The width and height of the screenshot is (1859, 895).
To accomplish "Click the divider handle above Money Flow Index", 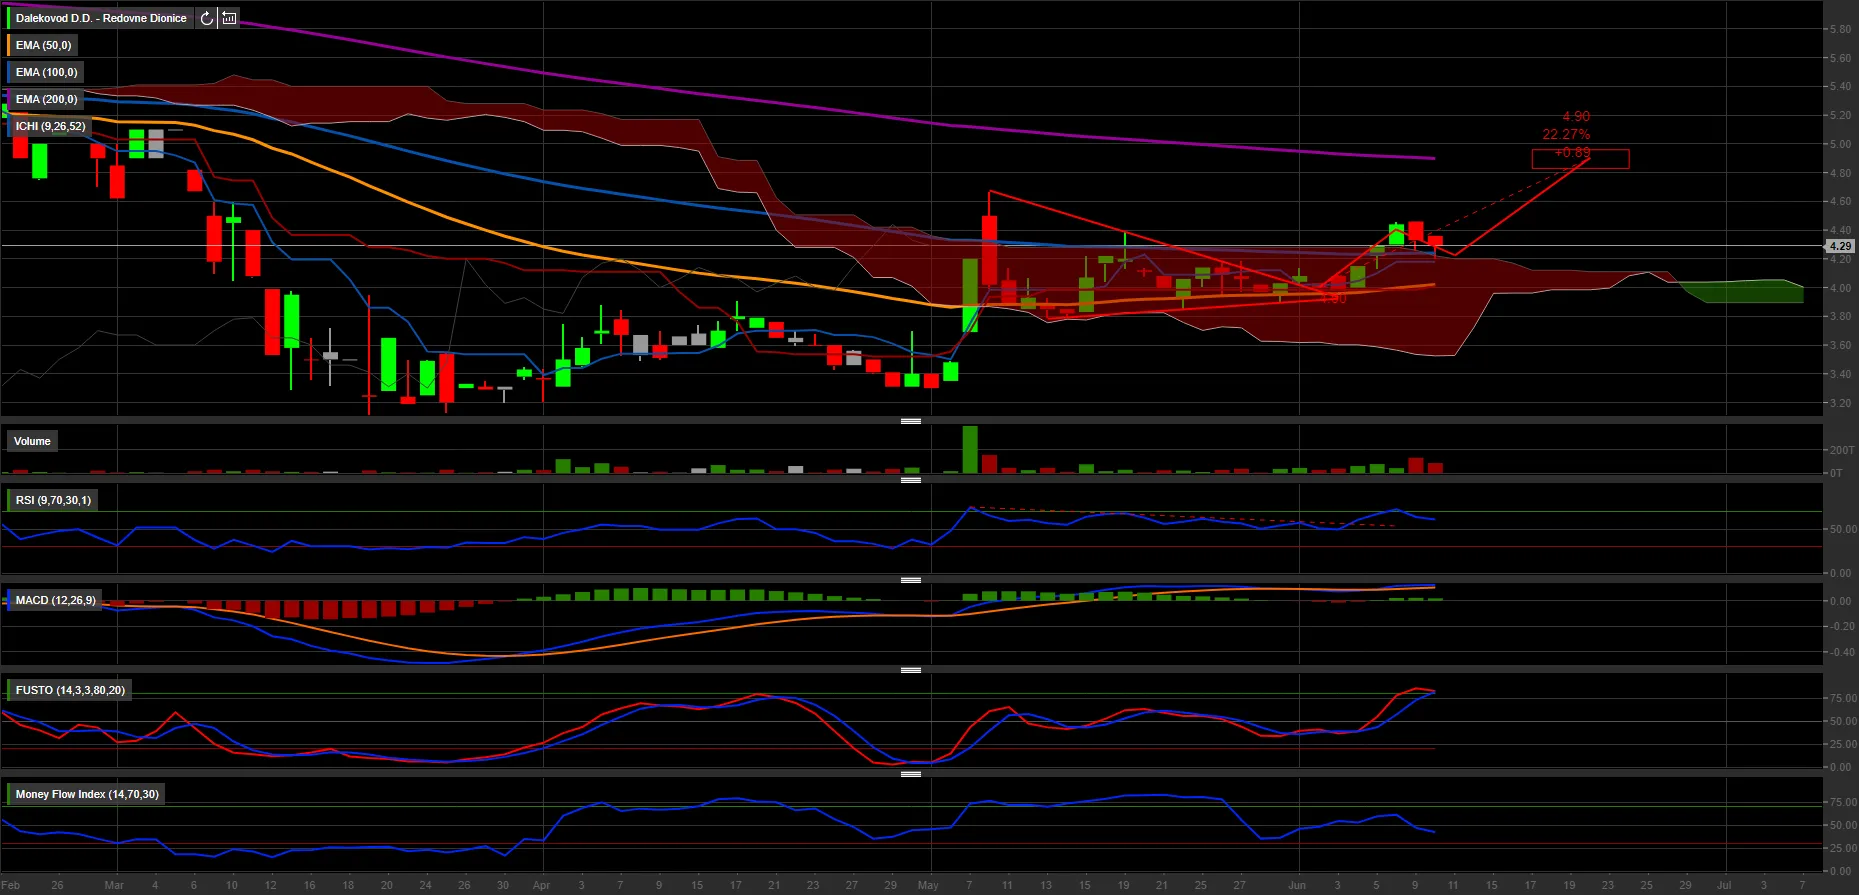I will (x=910, y=774).
